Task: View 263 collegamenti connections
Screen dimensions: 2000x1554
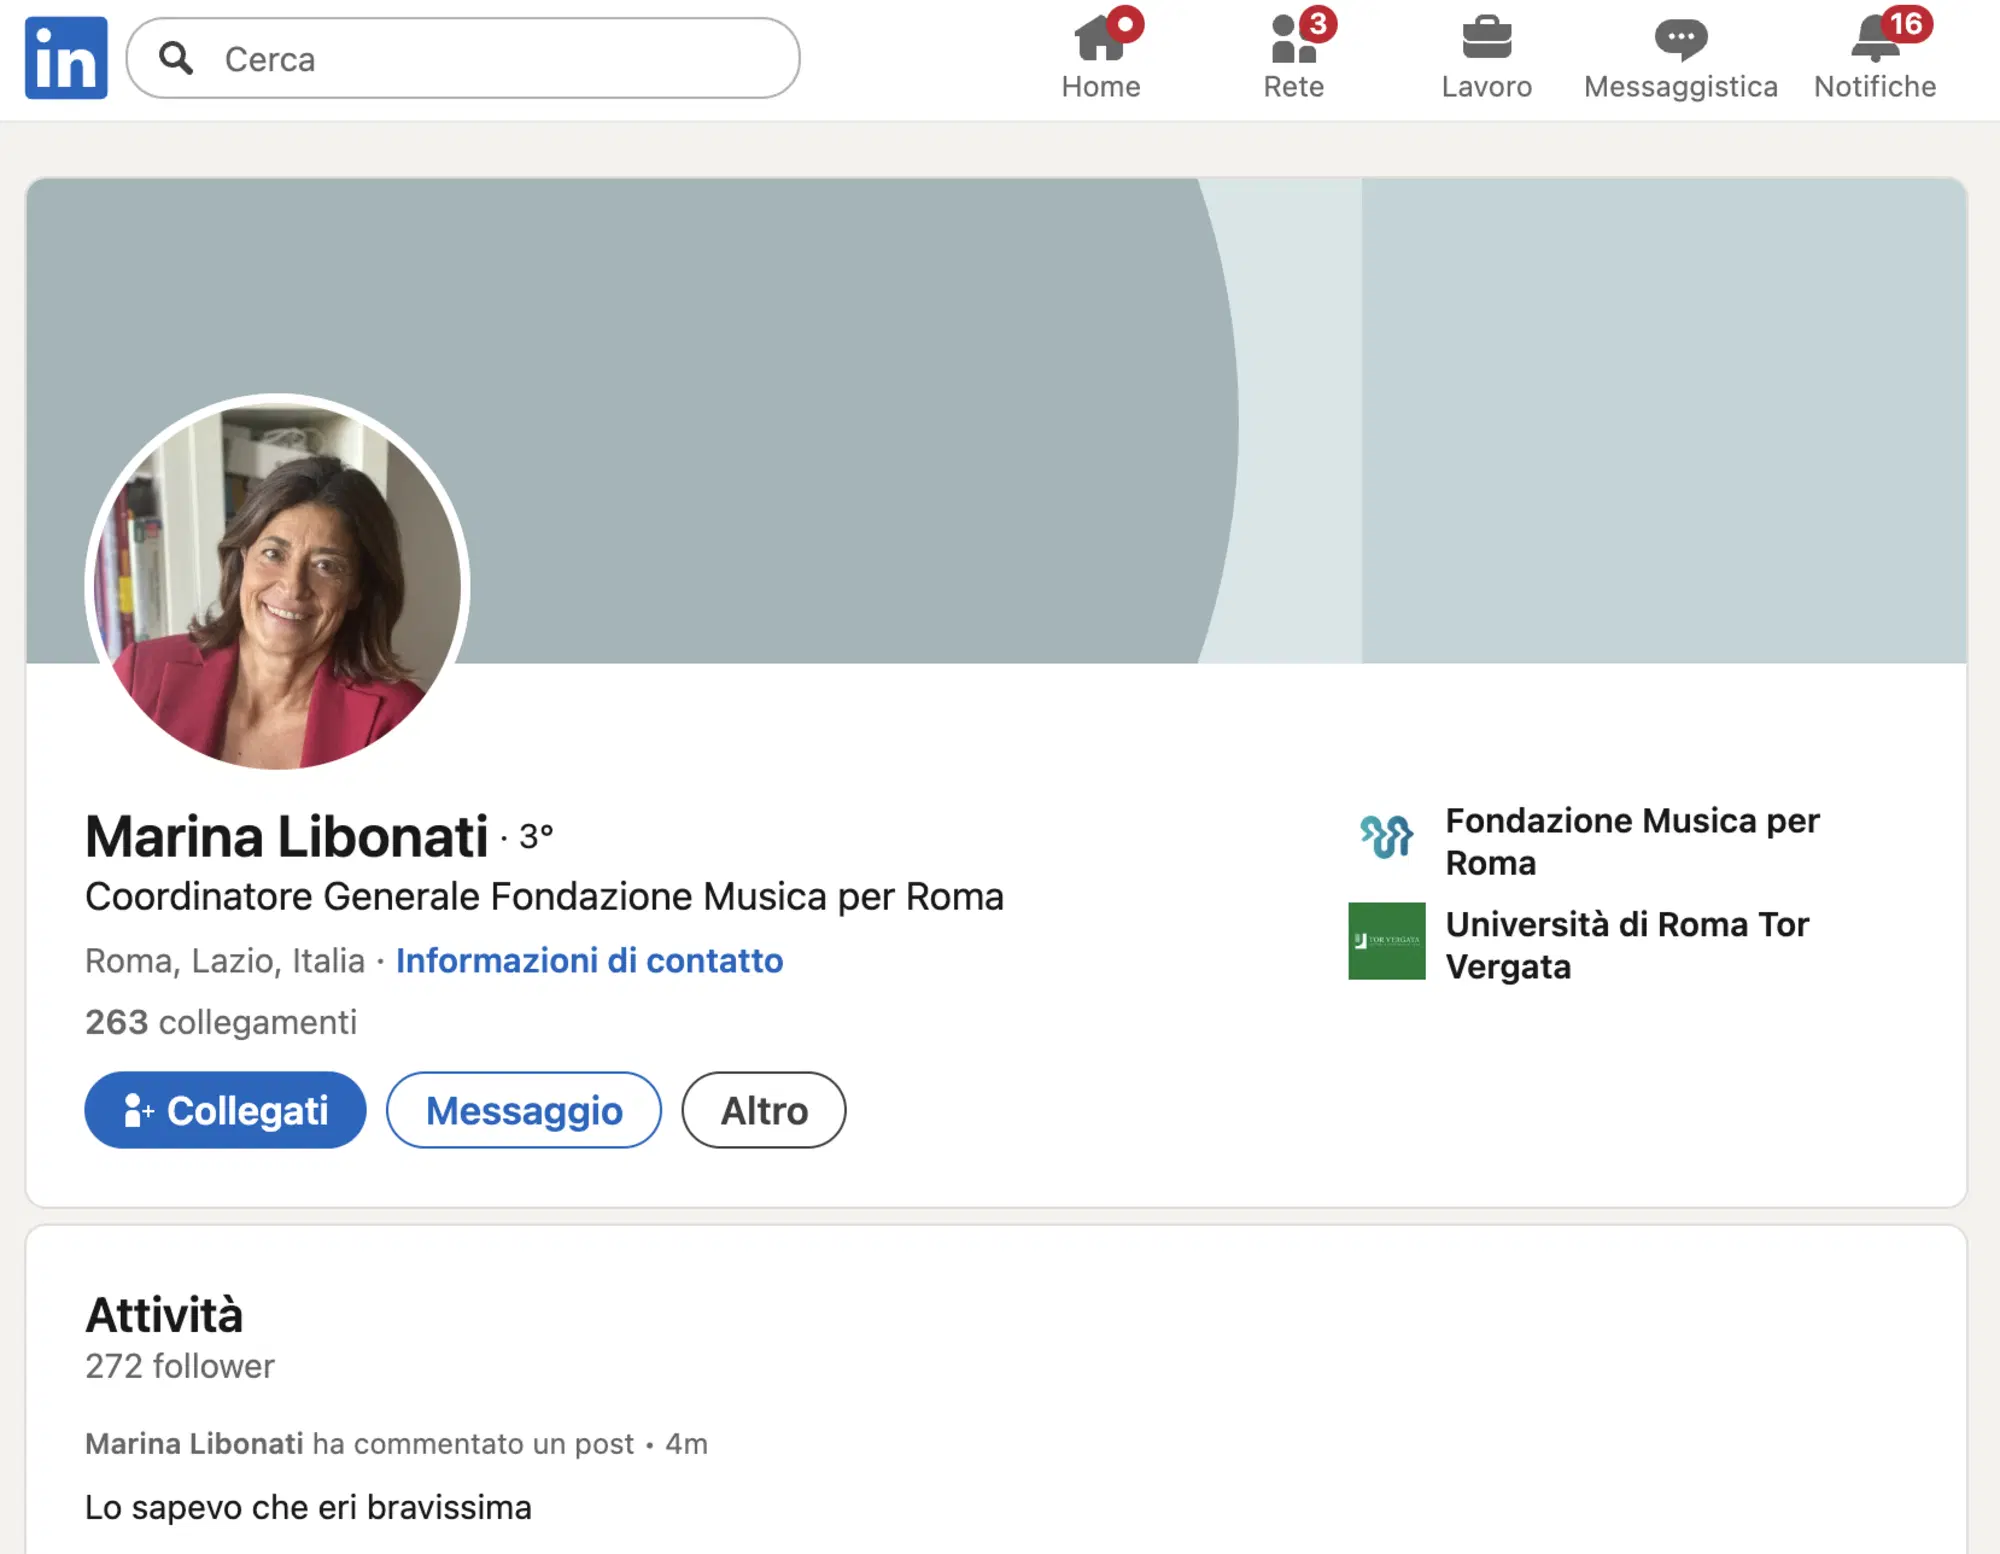Action: pos(221,1022)
